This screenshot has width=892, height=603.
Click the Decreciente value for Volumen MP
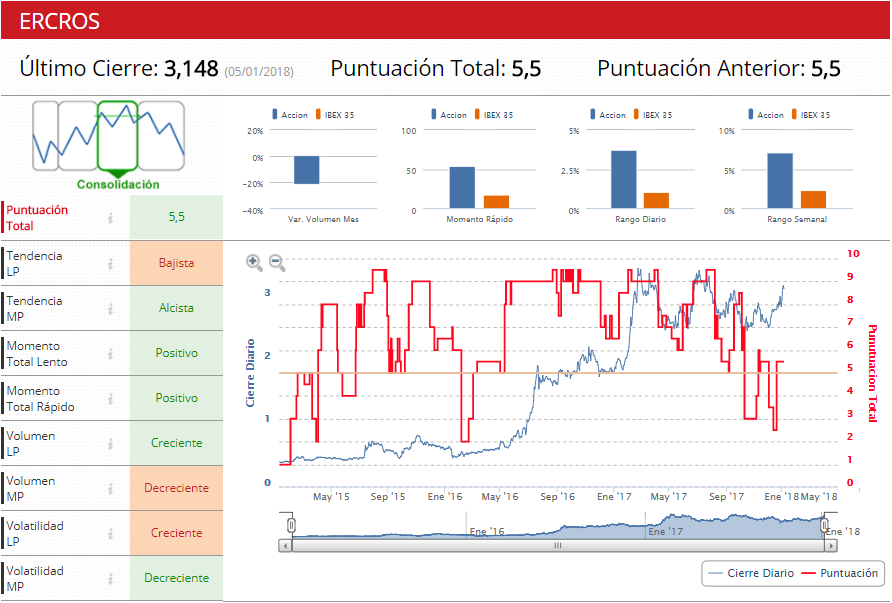(x=176, y=488)
